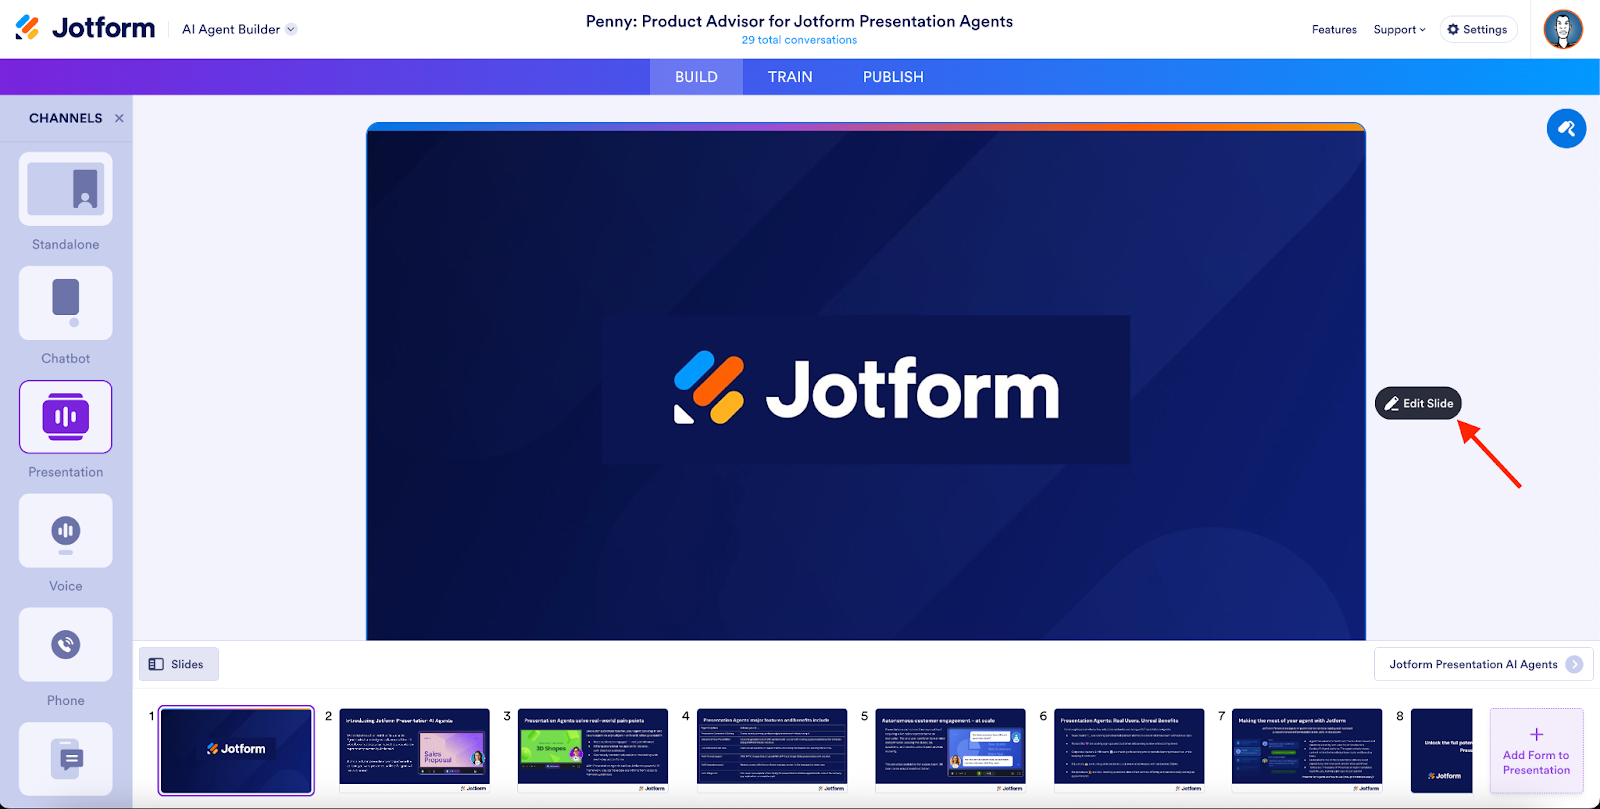Select slide 5 thumbnail Autonomous customer engagement
Viewport: 1600px width, 809px height.
coord(951,751)
